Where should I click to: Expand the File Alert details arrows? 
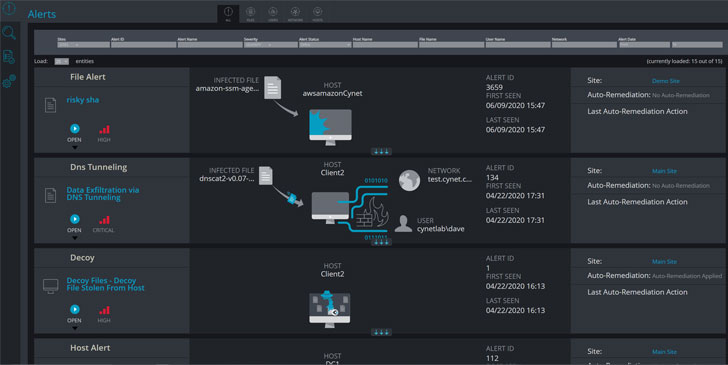tap(381, 151)
